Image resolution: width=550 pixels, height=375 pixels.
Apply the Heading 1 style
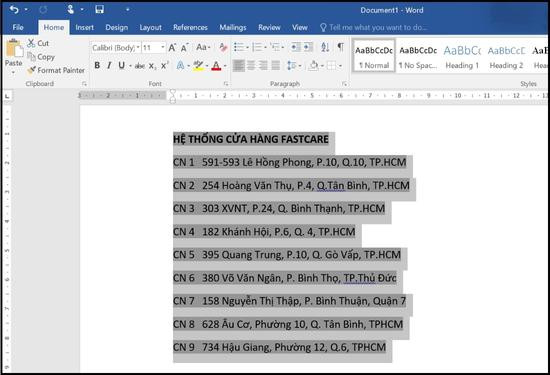[x=462, y=56]
